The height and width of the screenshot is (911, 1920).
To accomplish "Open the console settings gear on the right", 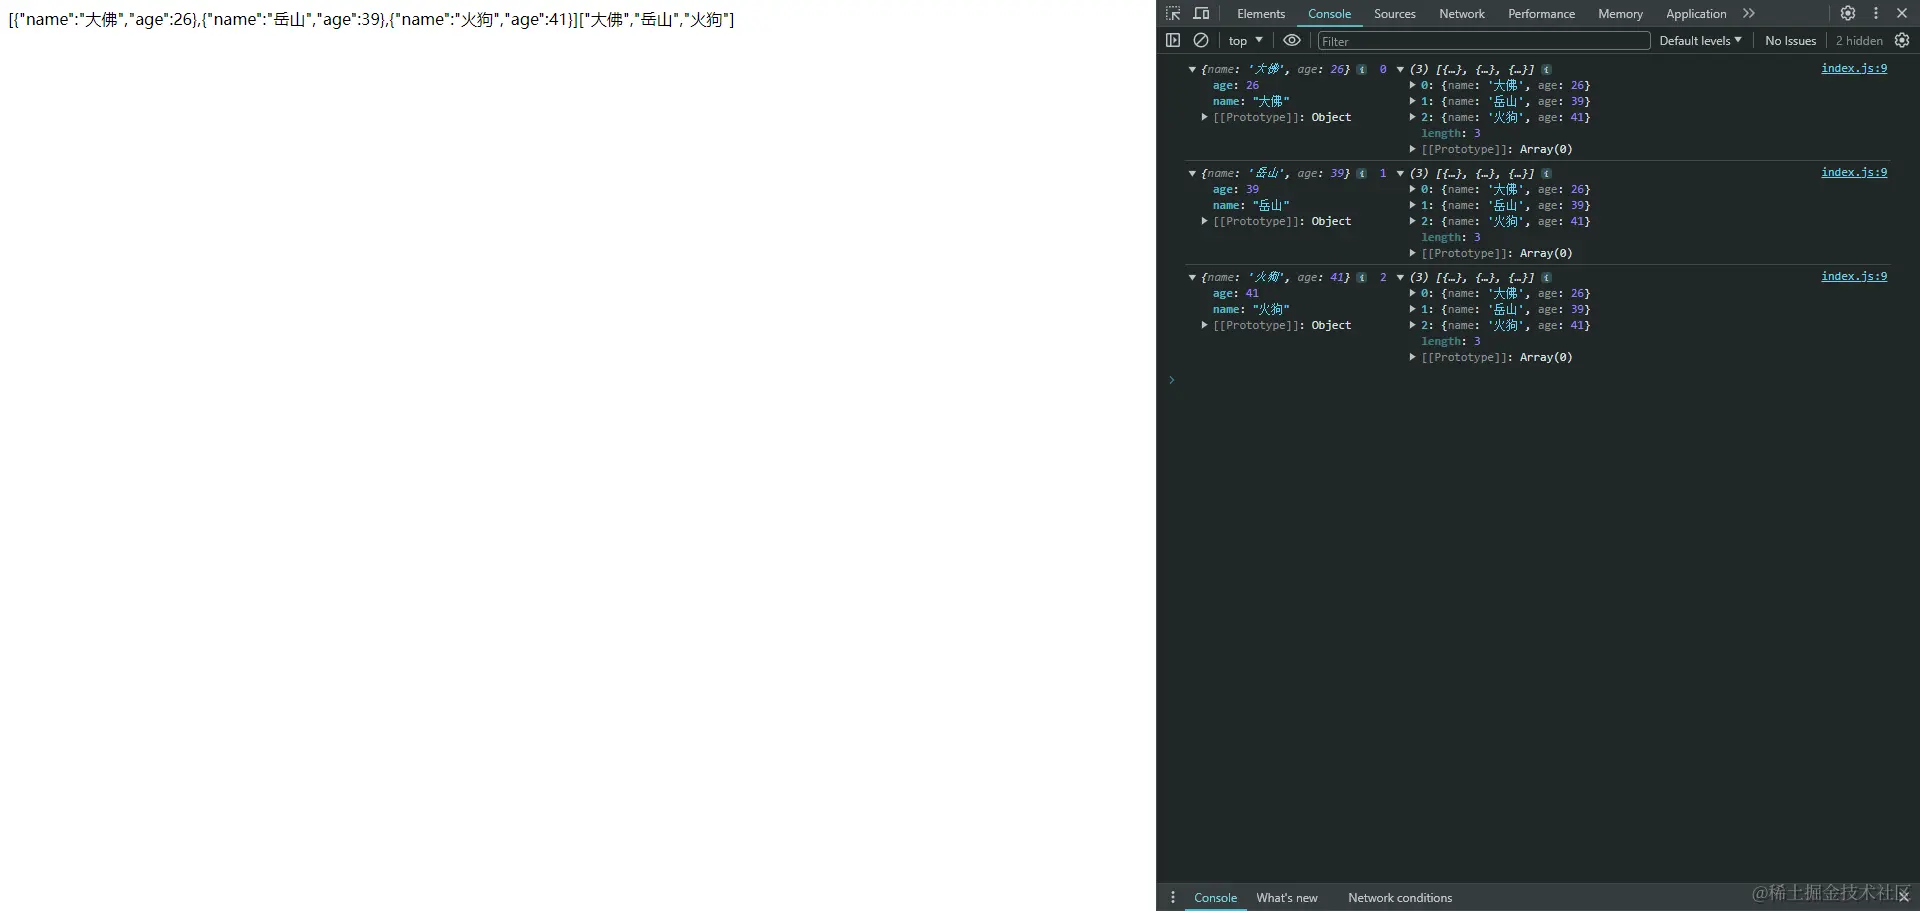I will [x=1903, y=40].
